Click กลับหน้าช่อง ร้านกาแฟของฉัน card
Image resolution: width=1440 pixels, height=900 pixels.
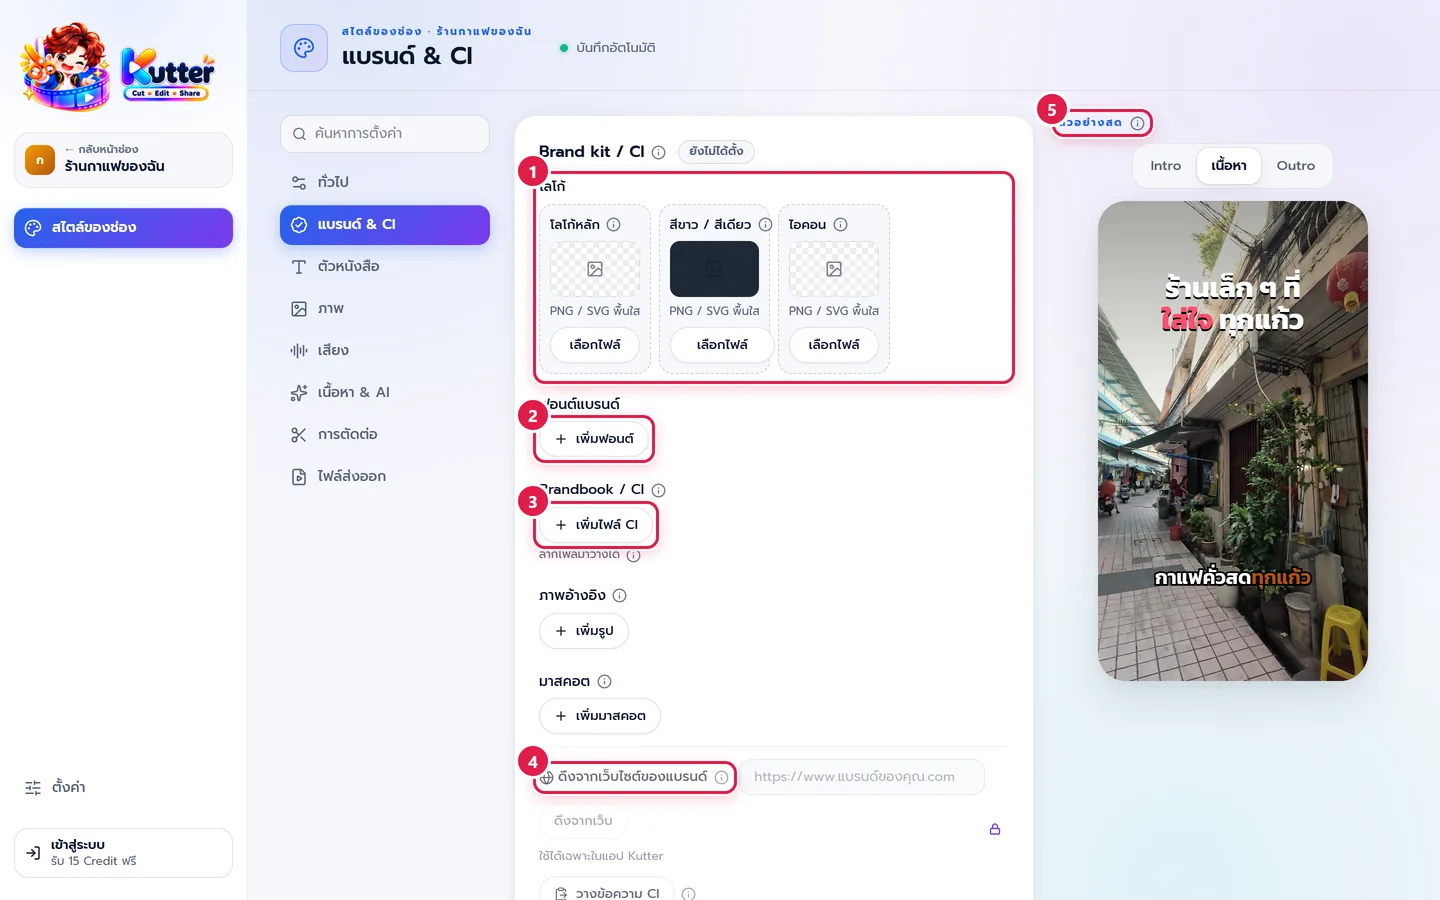[x=123, y=160]
